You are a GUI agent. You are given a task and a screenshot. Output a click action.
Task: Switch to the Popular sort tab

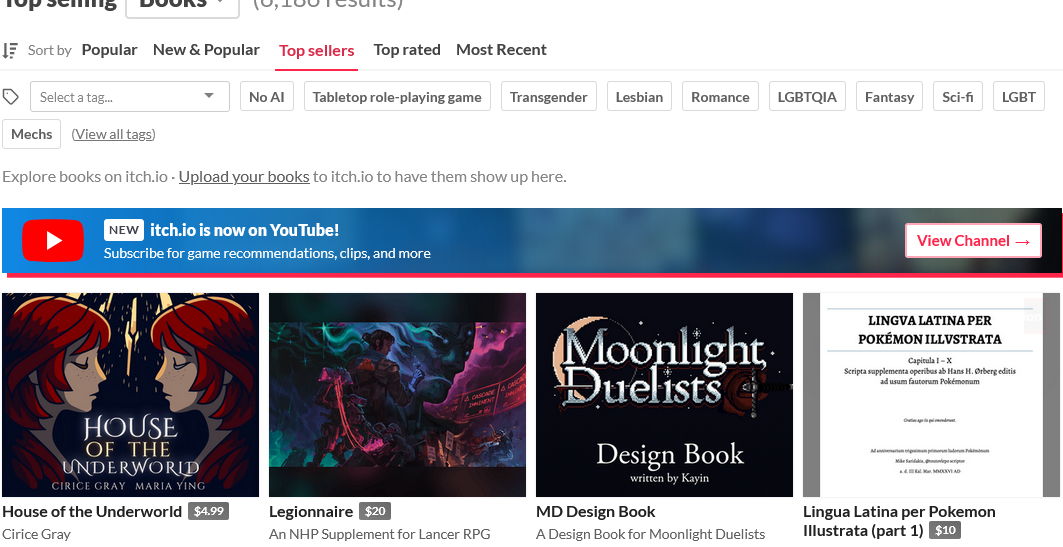(x=109, y=50)
